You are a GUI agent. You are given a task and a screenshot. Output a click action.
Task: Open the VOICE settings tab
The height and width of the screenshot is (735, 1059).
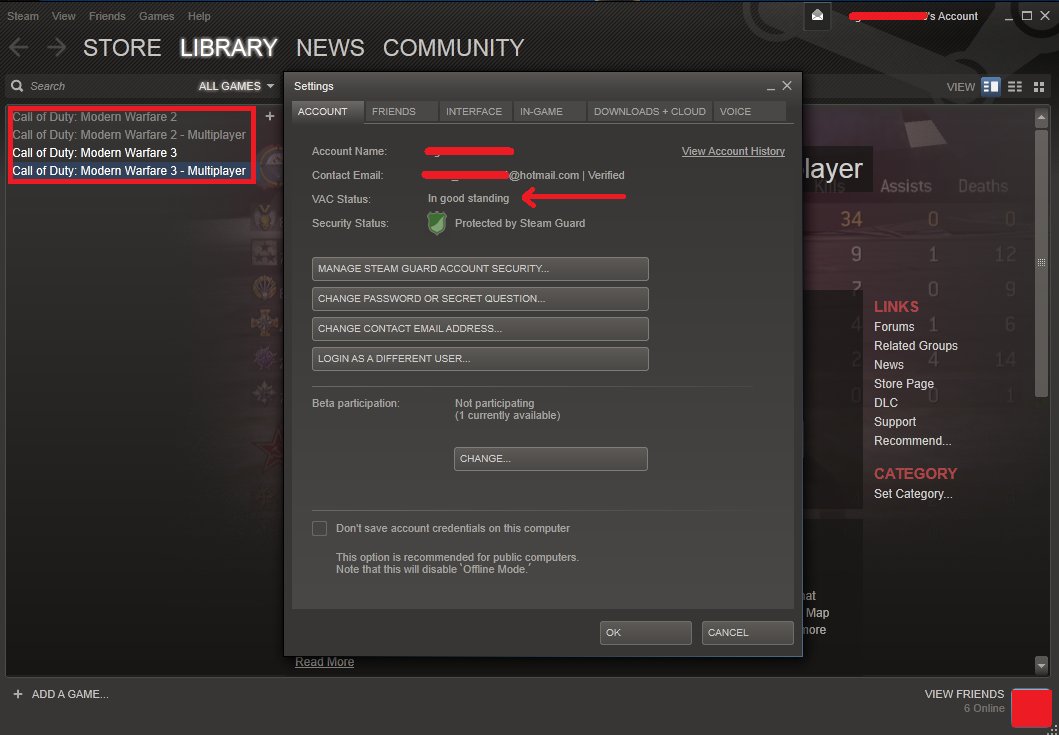(750, 111)
